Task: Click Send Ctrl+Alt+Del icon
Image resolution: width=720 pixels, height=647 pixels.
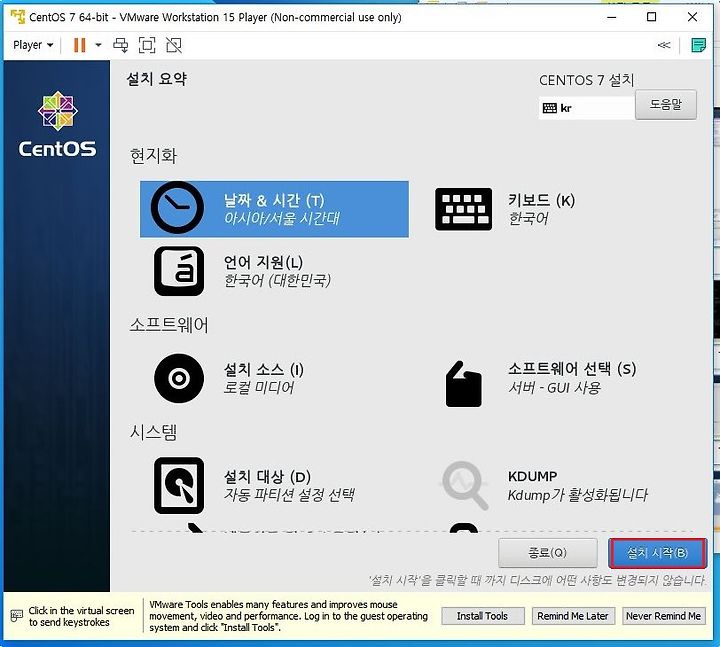Action: 120,45
